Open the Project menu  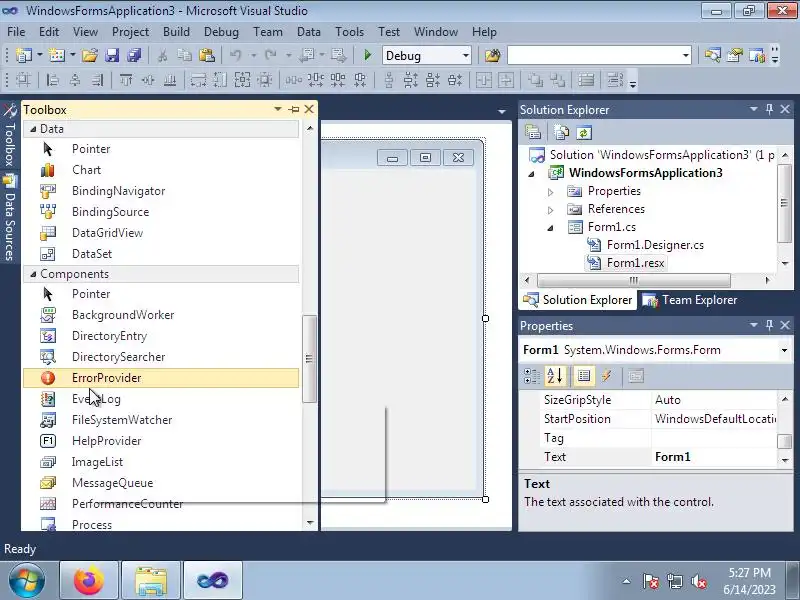(130, 32)
